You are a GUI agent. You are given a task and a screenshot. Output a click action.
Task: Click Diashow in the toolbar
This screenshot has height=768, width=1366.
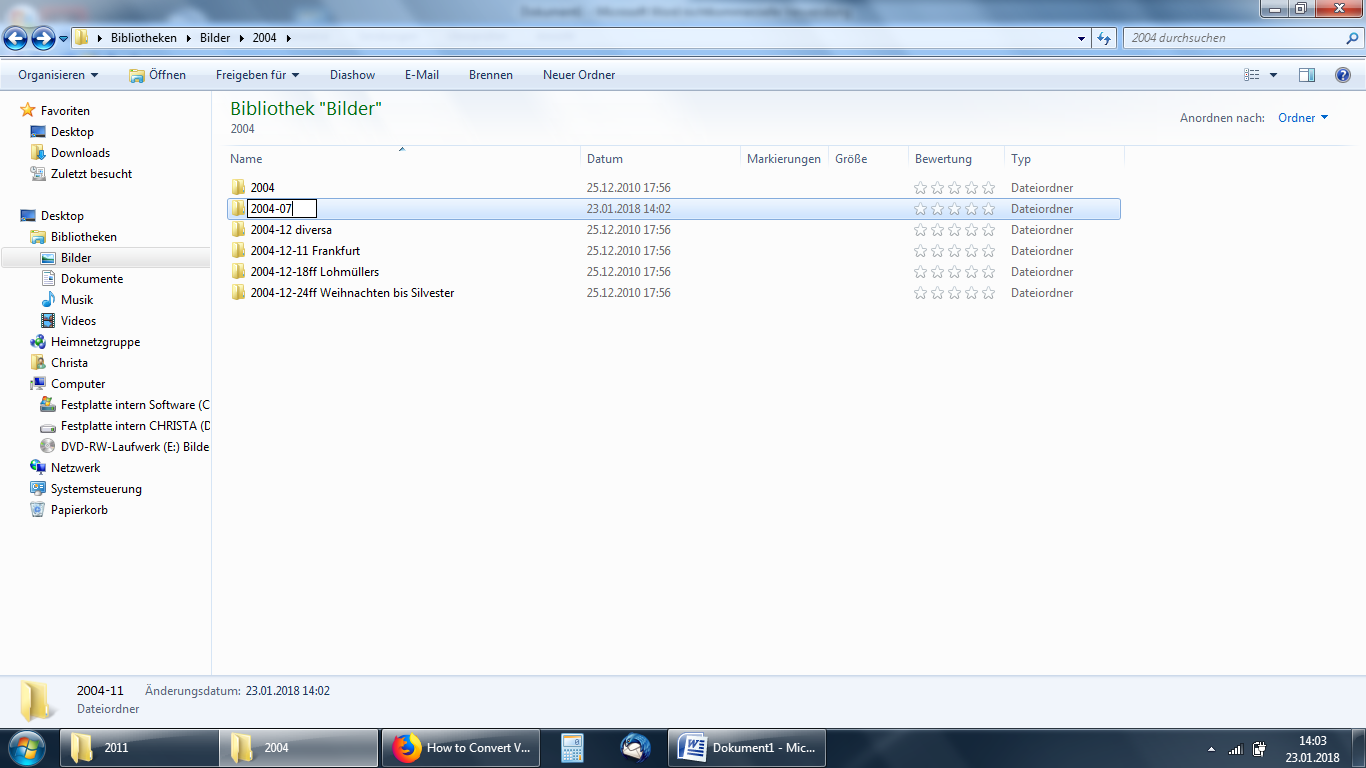[x=352, y=75]
